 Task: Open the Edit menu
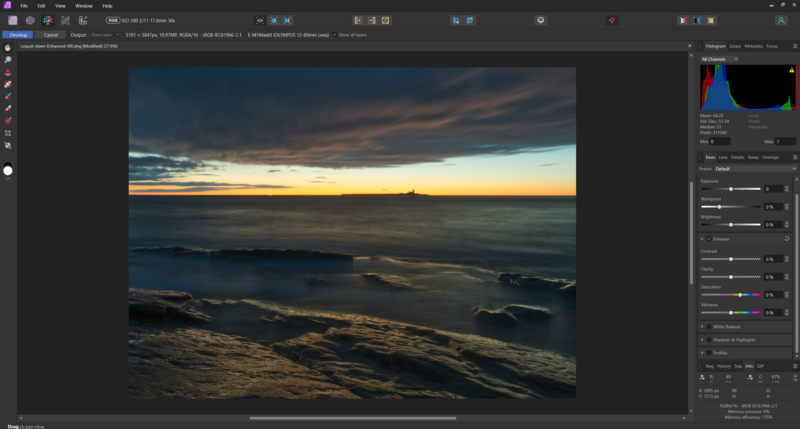pos(41,6)
